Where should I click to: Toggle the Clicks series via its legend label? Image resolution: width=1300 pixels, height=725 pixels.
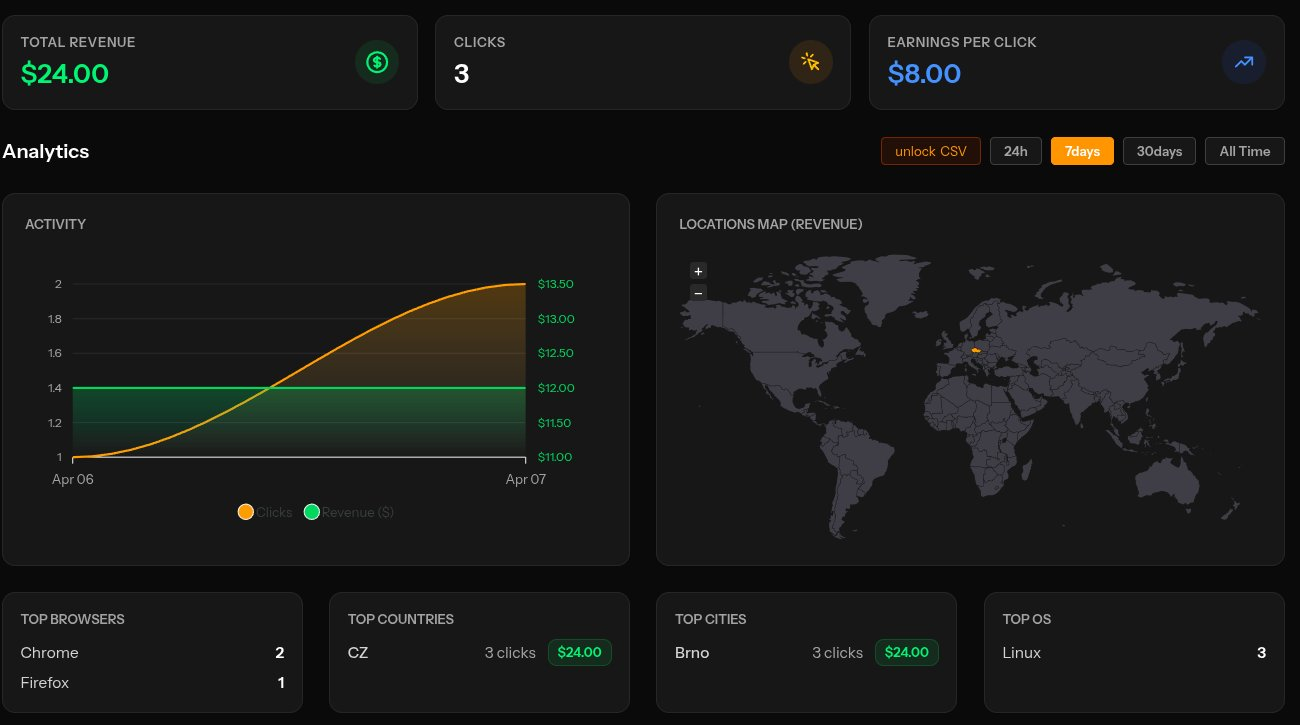tap(274, 512)
